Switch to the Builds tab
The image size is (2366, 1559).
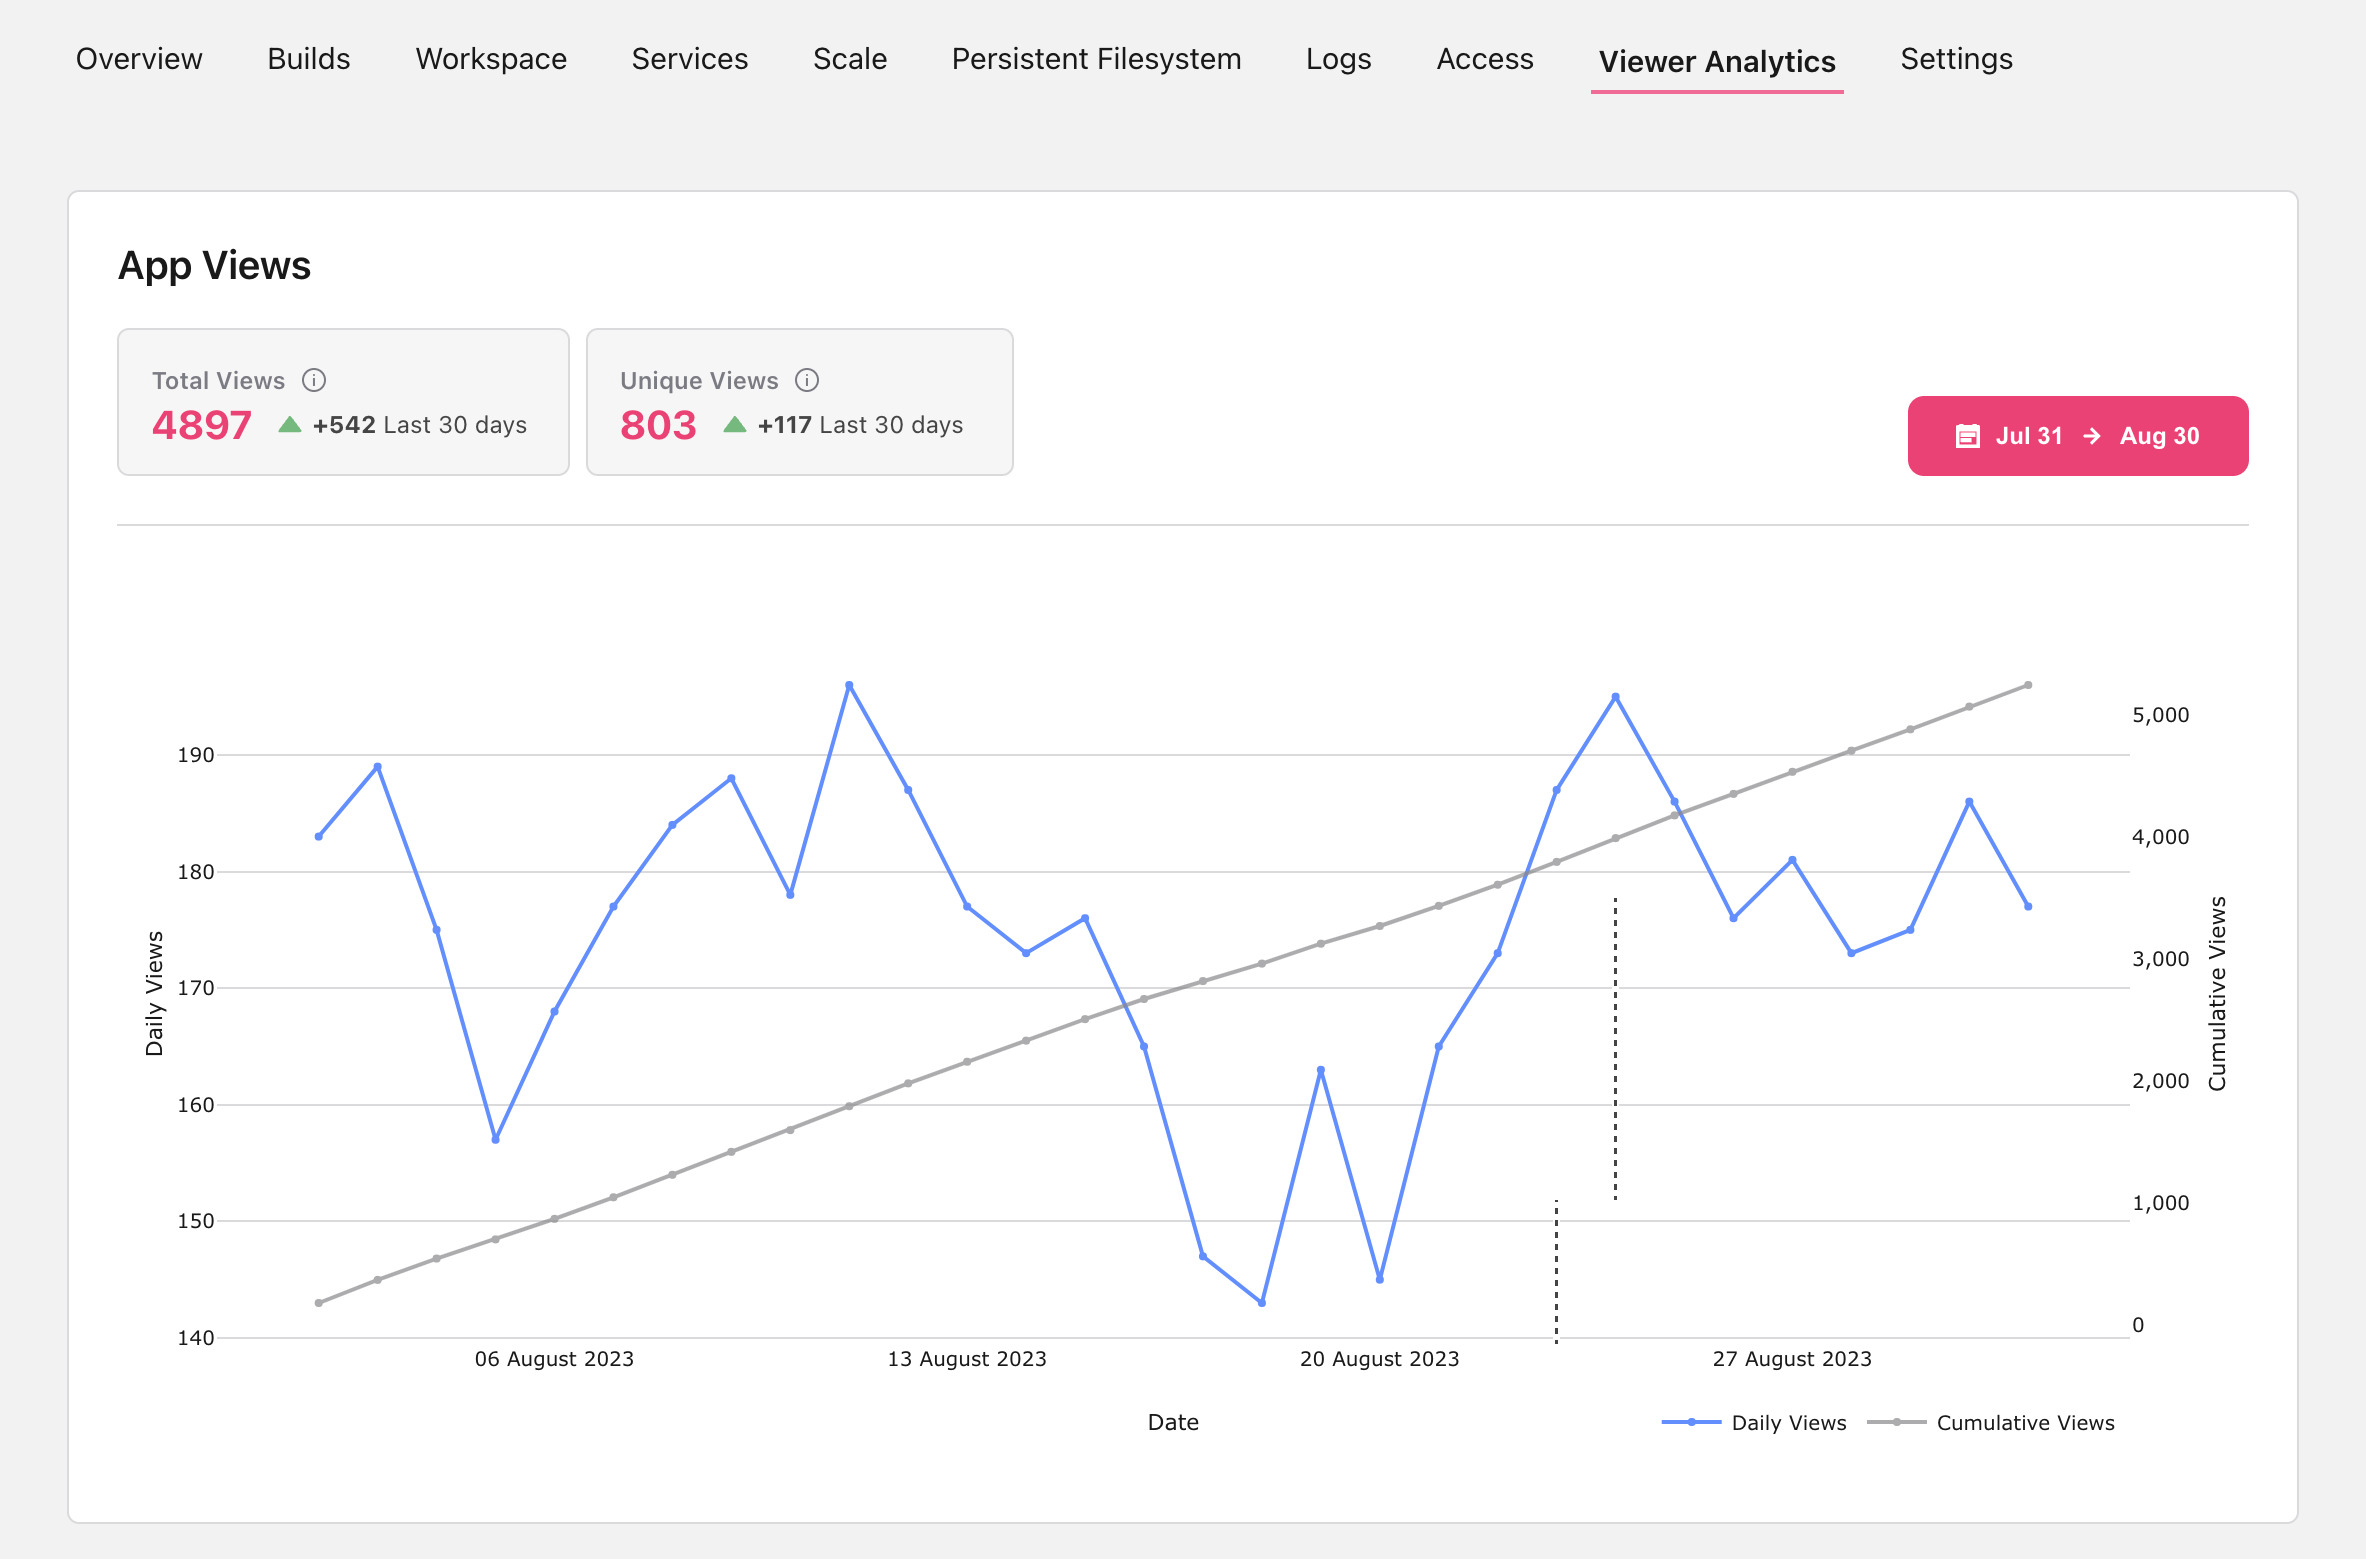click(x=309, y=59)
